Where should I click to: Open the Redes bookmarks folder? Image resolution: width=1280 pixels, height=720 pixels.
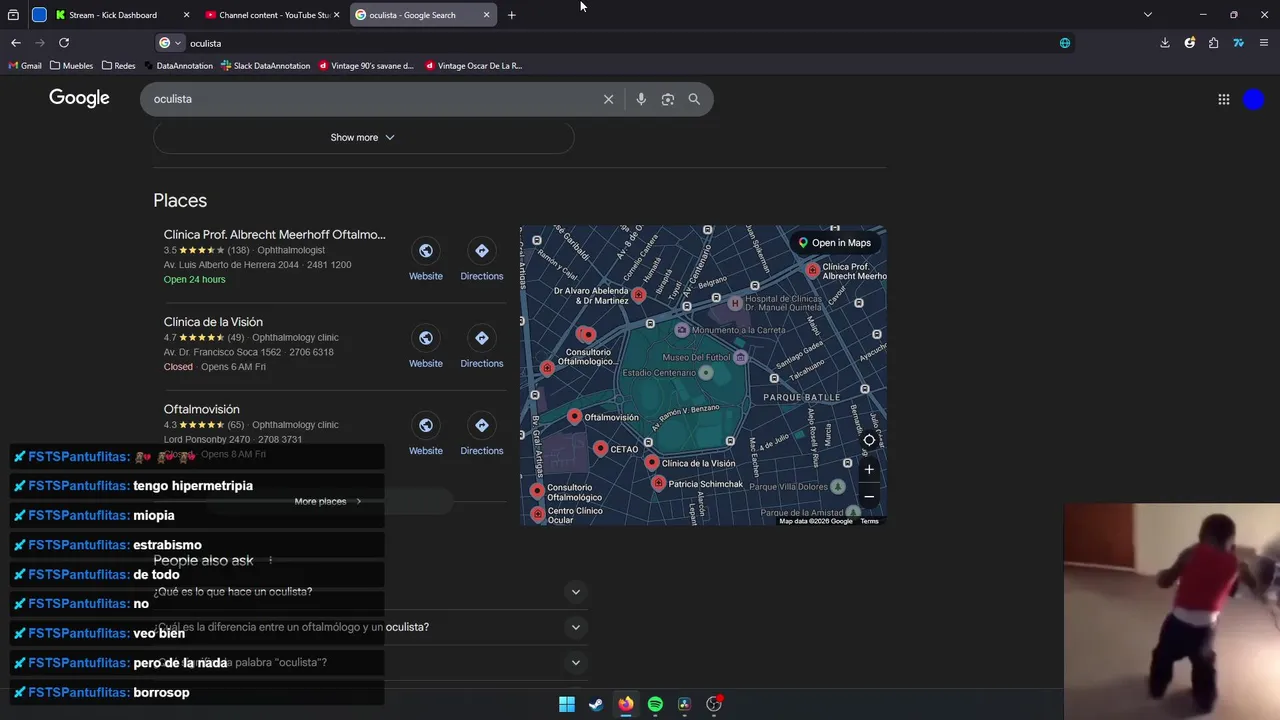click(118, 66)
